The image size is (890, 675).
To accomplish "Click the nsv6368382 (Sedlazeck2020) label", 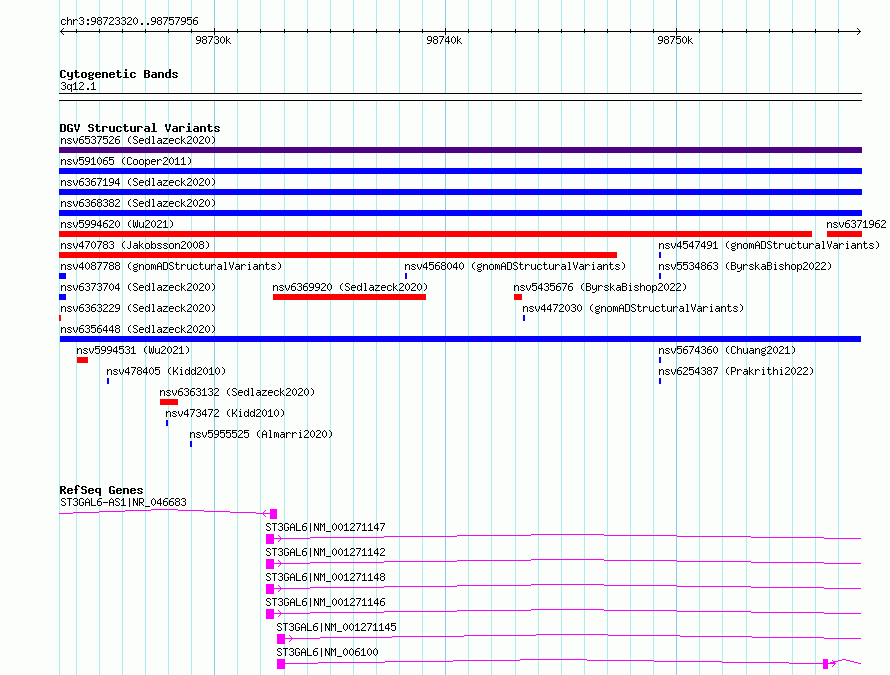I will tap(138, 203).
